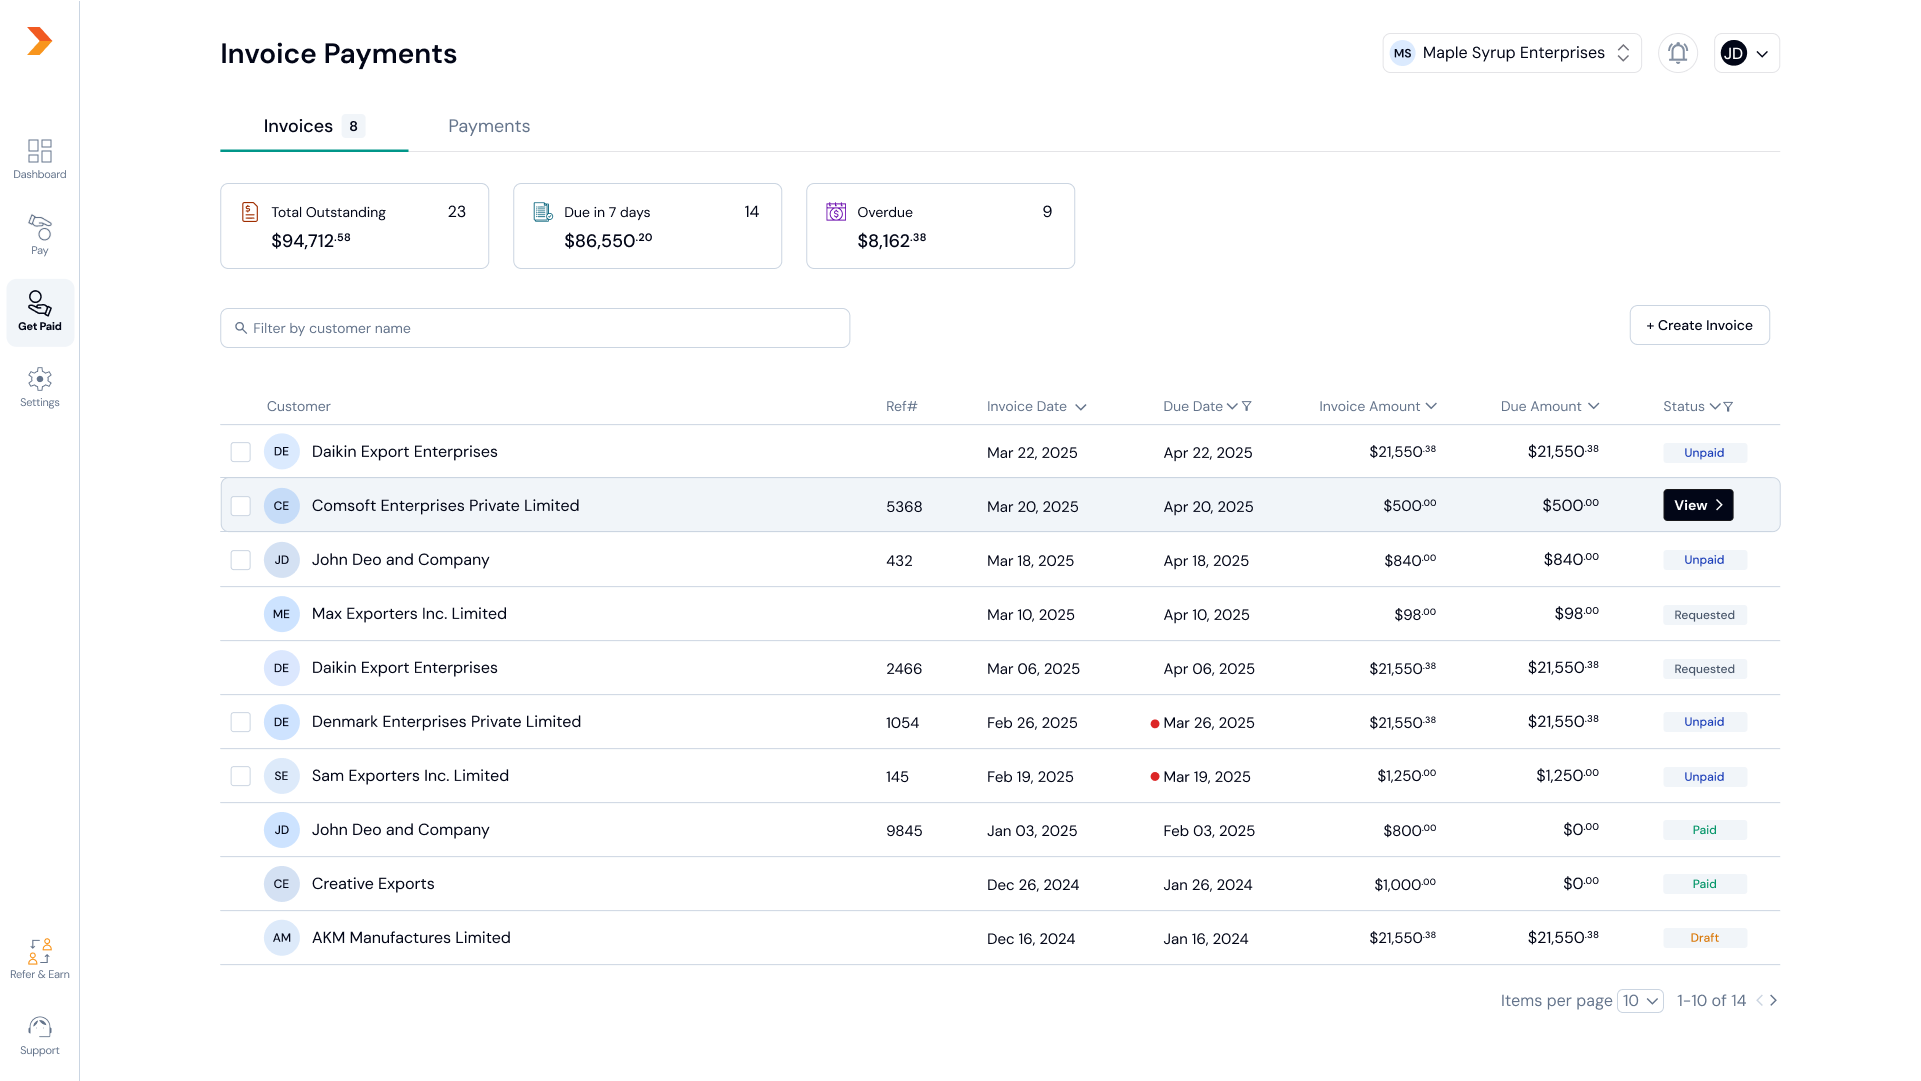This screenshot has width=1921, height=1081.
Task: Click the Due Date filter funnel icon
Action: coord(1246,406)
